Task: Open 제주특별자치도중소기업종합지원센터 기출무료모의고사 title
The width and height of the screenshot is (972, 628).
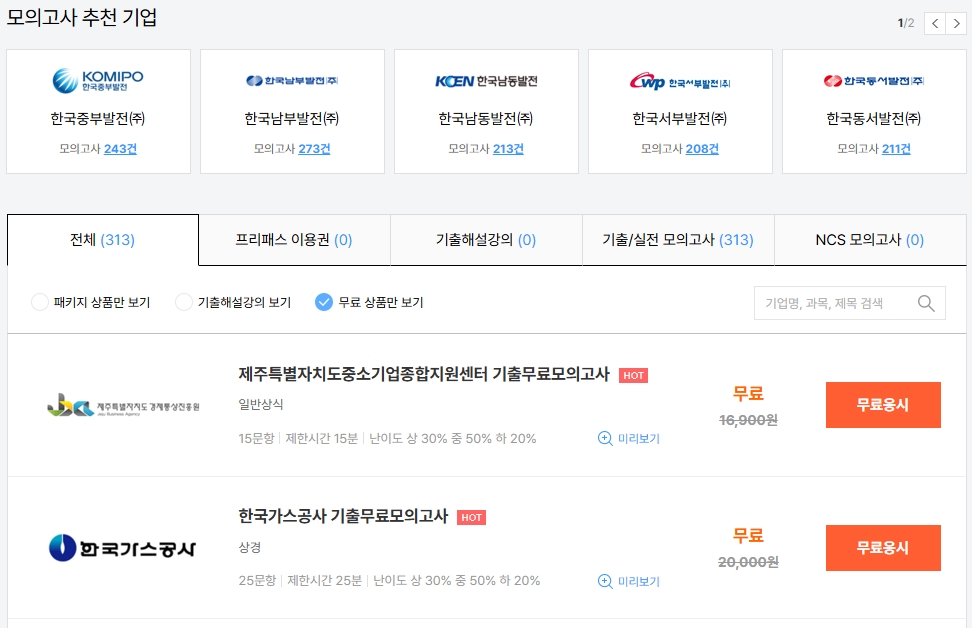Action: [424, 374]
